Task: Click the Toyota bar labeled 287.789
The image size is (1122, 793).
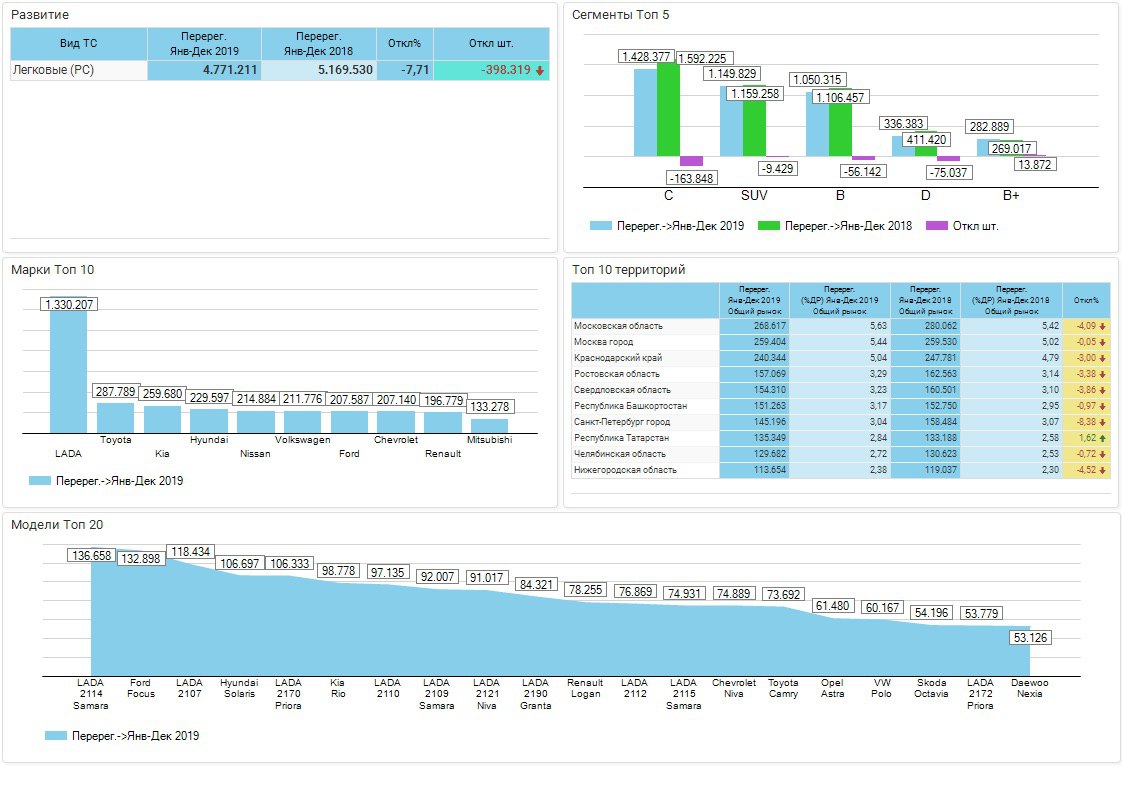Action: point(115,418)
